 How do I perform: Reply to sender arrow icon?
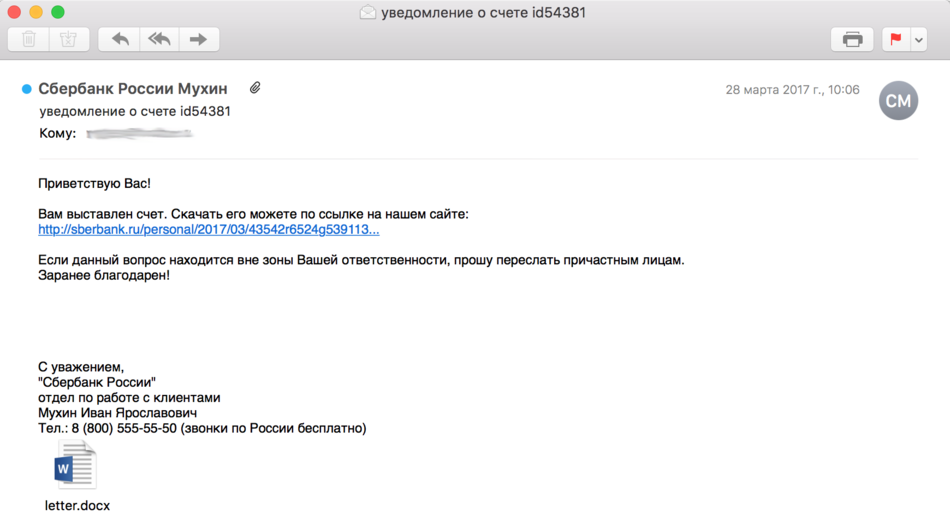click(120, 39)
